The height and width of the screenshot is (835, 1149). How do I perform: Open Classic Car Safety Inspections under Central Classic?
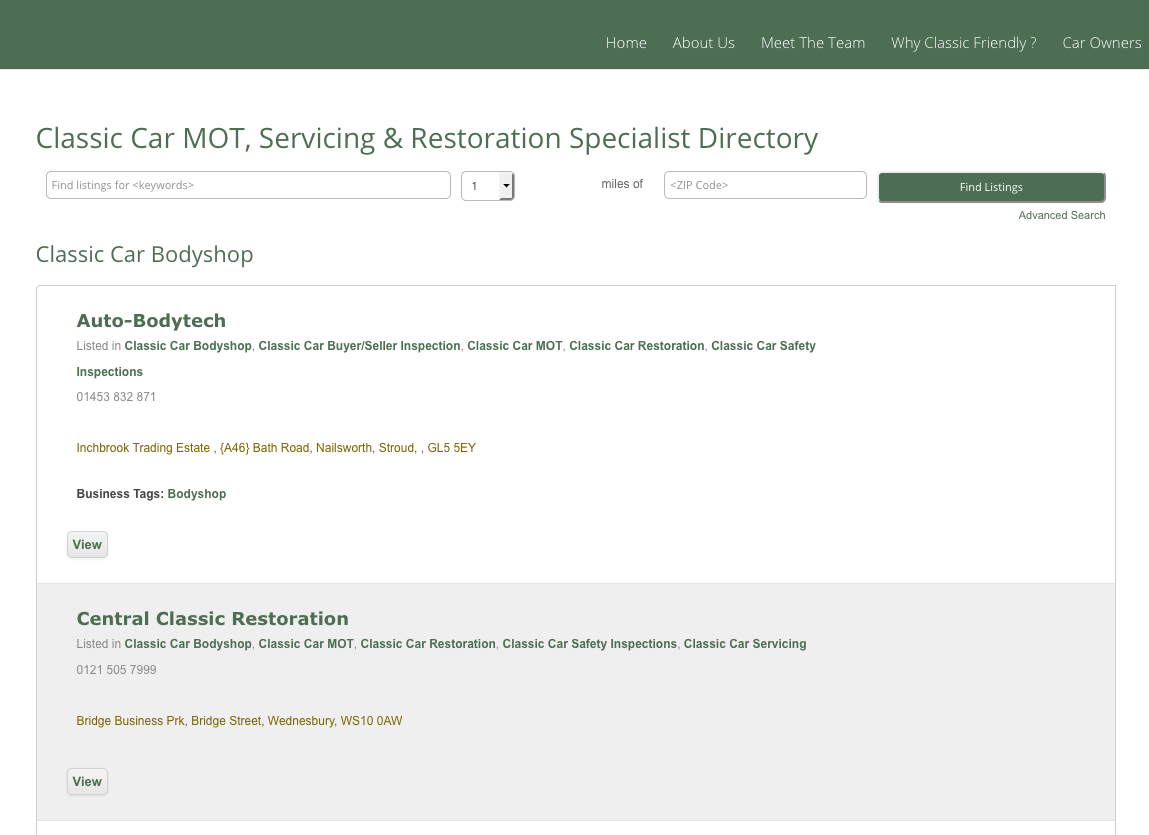pos(589,644)
